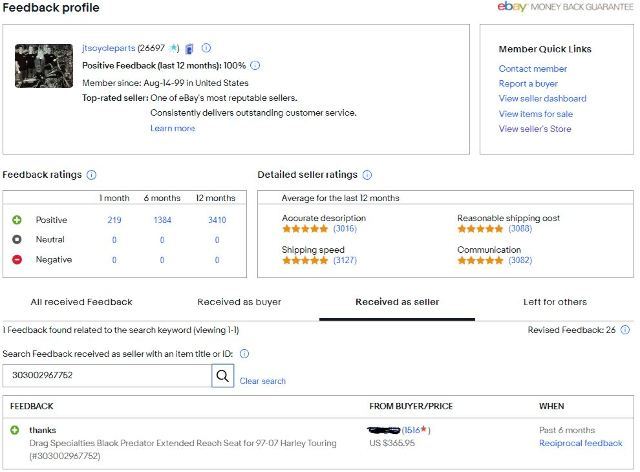Click the 12 months positive count 3410
Screen dimensions: 640x472
[x=216, y=220]
